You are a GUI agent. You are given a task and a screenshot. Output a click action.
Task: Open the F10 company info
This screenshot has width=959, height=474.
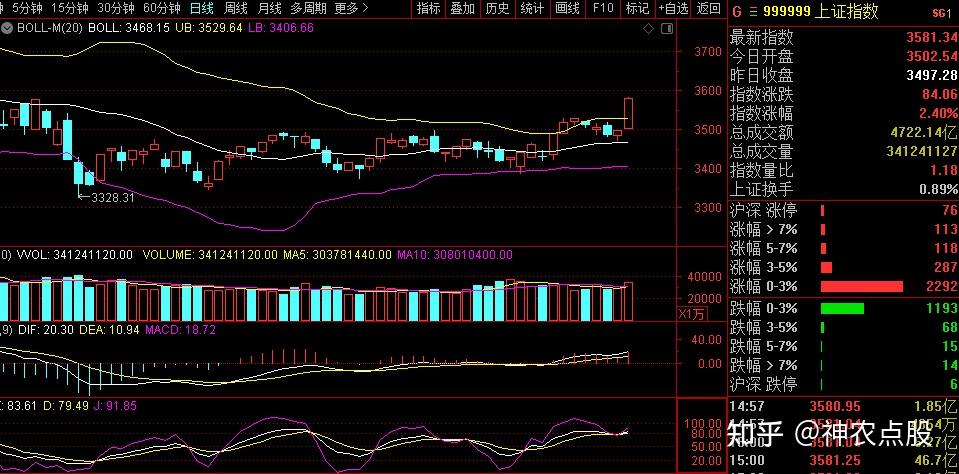pos(602,9)
